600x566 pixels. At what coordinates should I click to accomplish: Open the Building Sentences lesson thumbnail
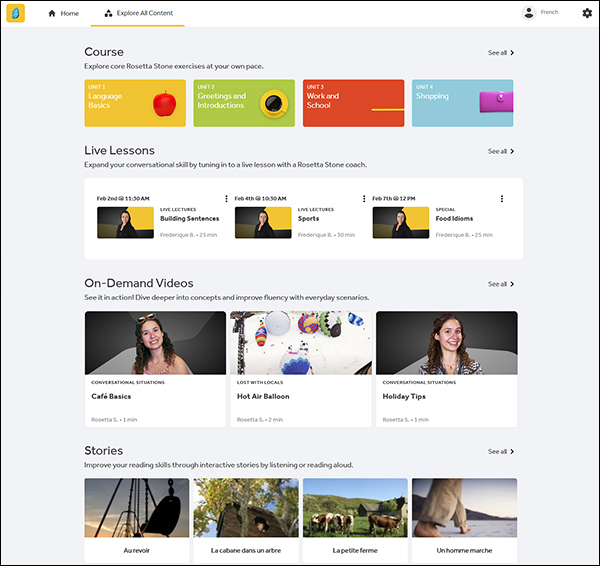(x=125, y=223)
